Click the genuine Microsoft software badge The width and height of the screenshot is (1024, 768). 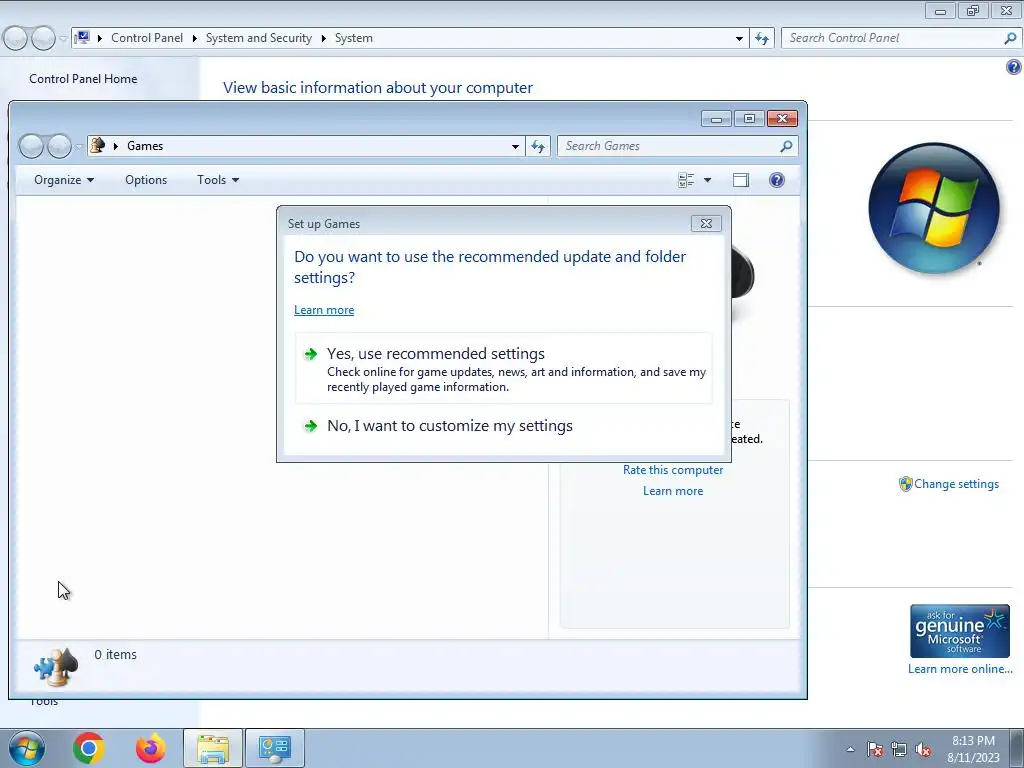[959, 631]
